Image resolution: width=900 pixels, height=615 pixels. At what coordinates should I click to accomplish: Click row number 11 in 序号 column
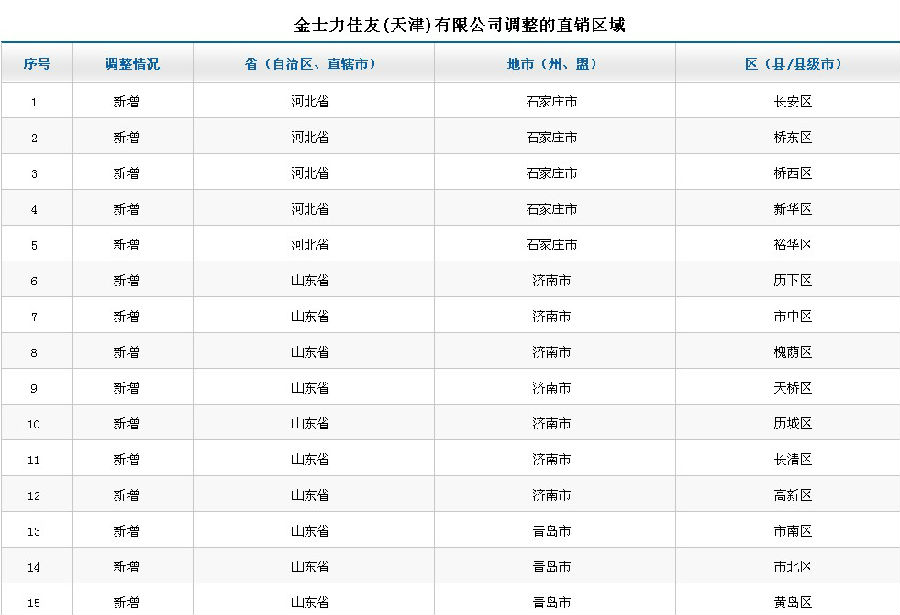click(x=33, y=459)
